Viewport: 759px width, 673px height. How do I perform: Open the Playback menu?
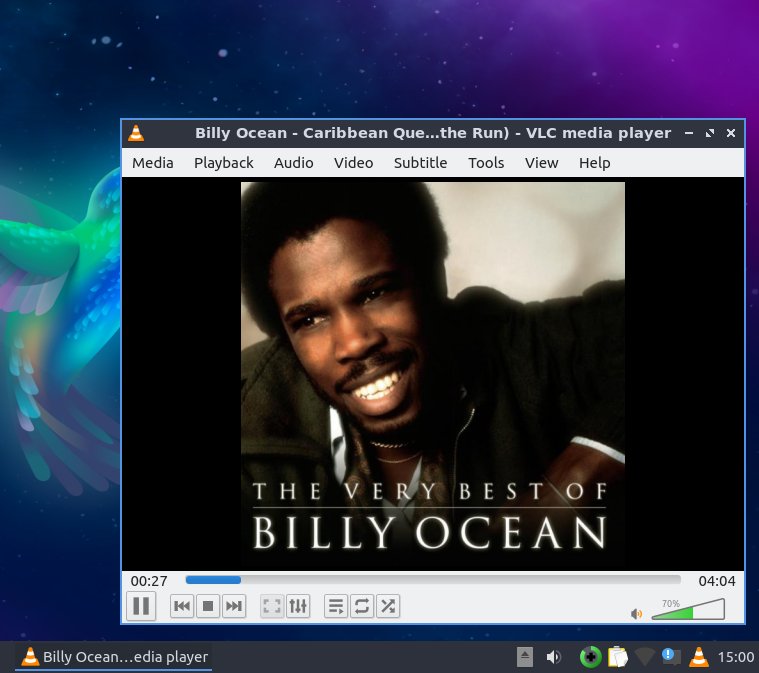[224, 163]
